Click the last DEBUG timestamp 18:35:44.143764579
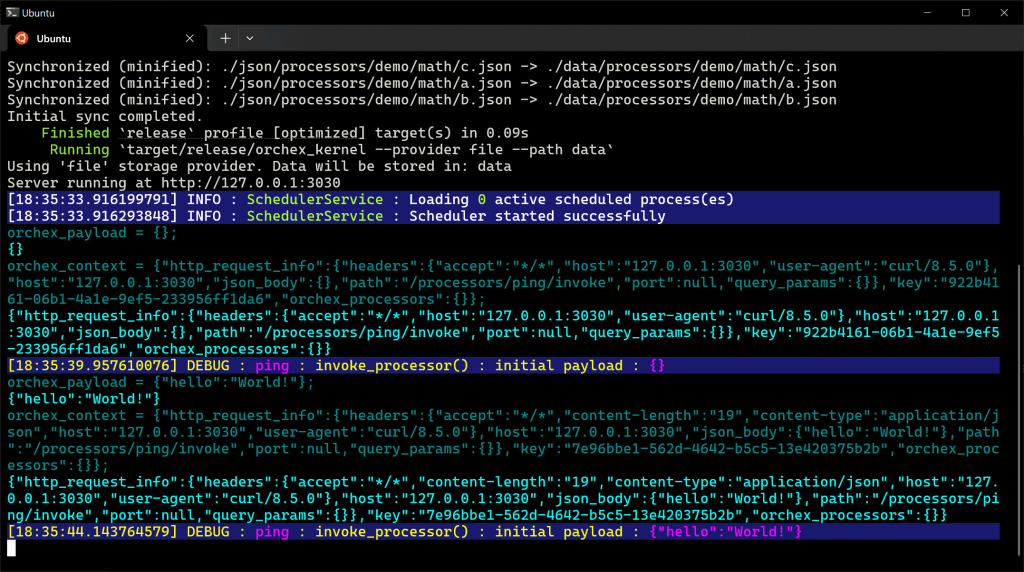The image size is (1024, 572). point(92,532)
